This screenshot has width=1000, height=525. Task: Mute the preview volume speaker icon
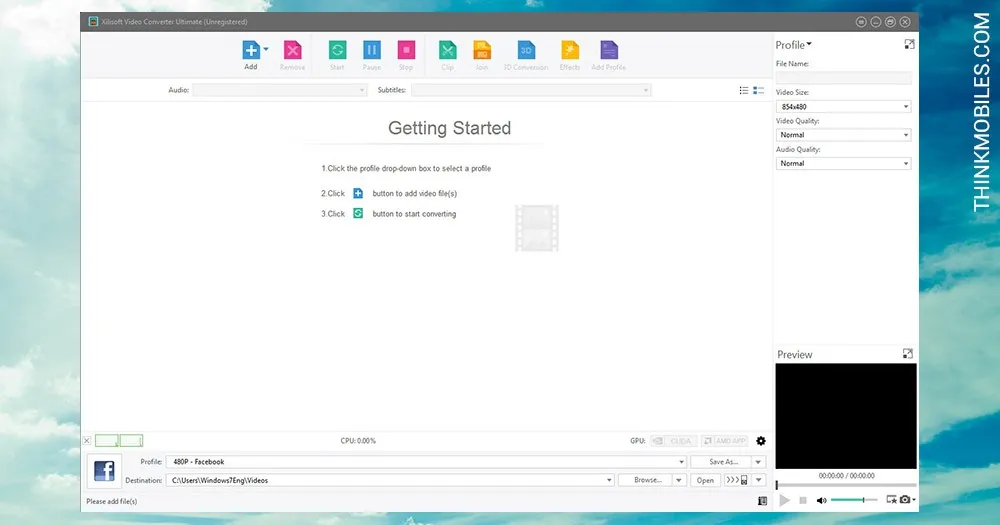click(821, 501)
